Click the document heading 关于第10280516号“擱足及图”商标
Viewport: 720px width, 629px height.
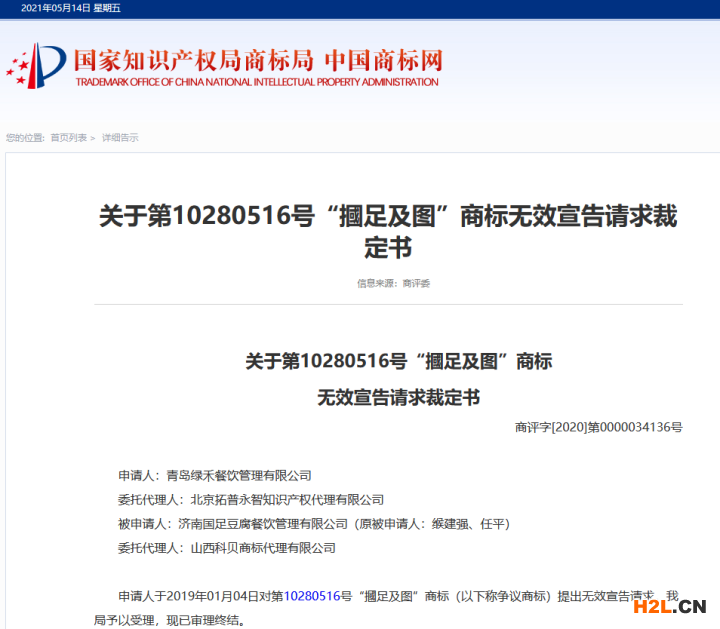[x=398, y=361]
